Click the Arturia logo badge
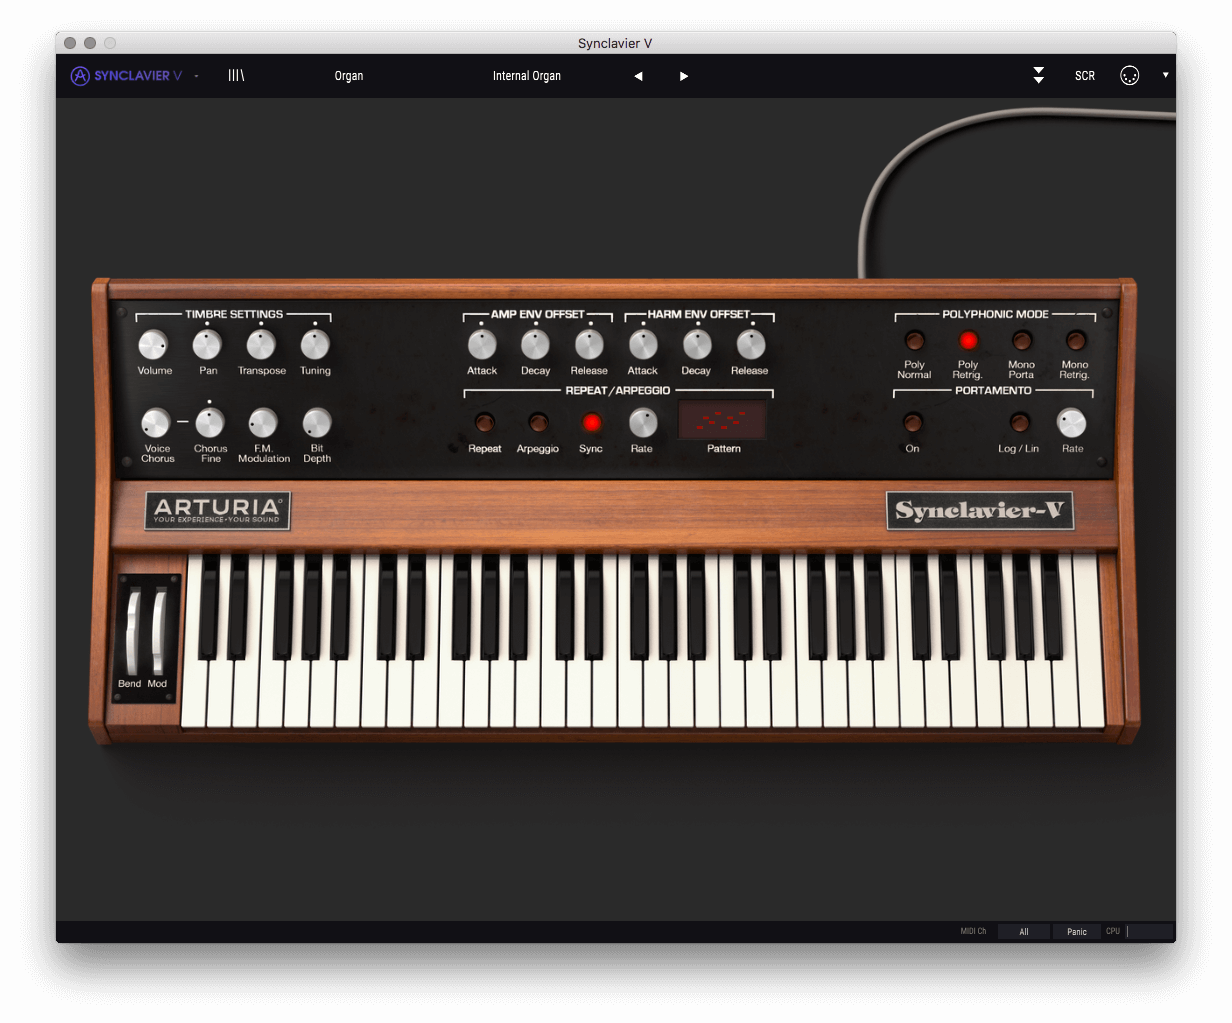The width and height of the screenshot is (1232, 1023). click(x=217, y=511)
